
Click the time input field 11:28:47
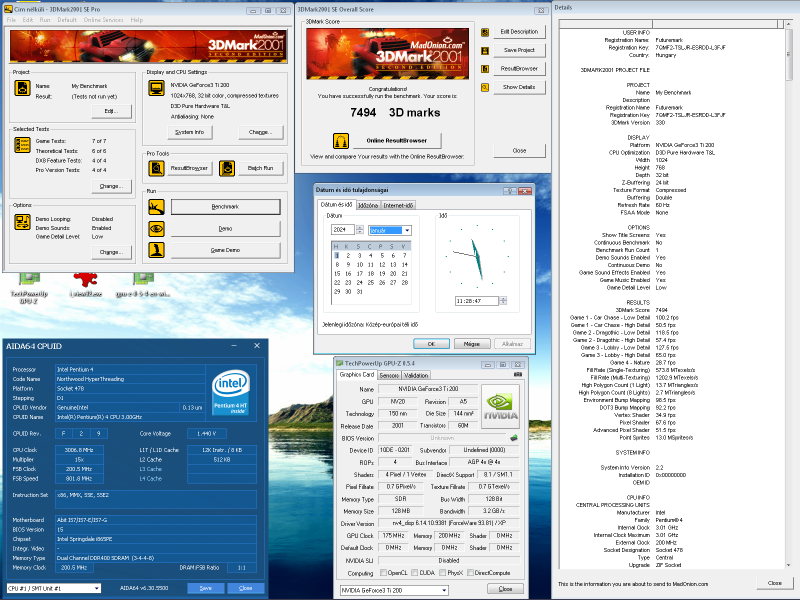click(x=477, y=301)
